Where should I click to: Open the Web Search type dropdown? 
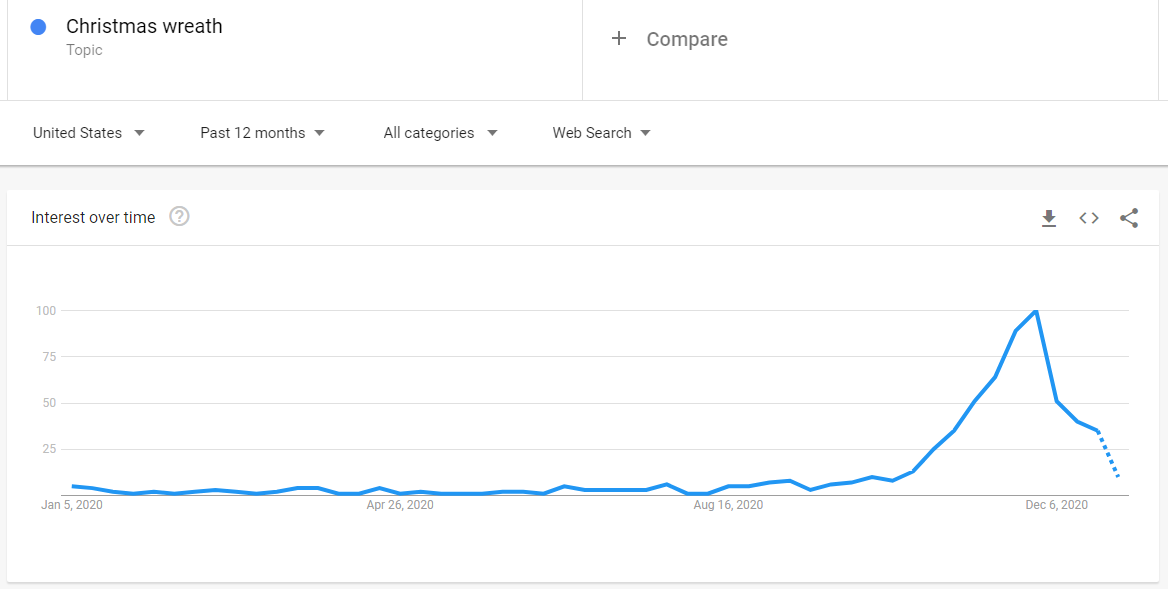tap(601, 133)
